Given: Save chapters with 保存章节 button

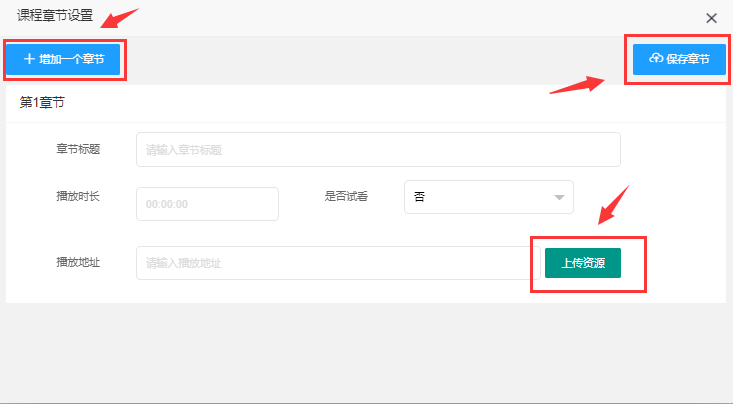Looking at the screenshot, I should [679, 59].
